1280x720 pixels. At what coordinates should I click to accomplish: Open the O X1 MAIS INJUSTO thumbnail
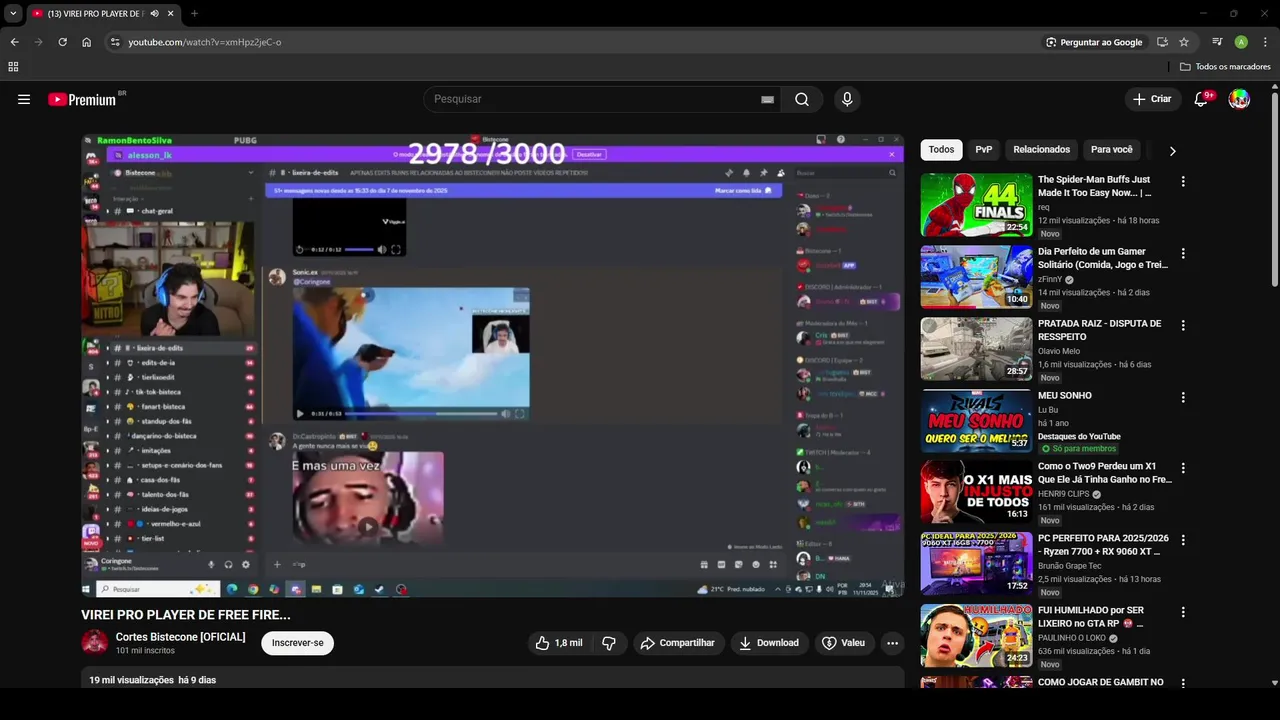(976, 492)
